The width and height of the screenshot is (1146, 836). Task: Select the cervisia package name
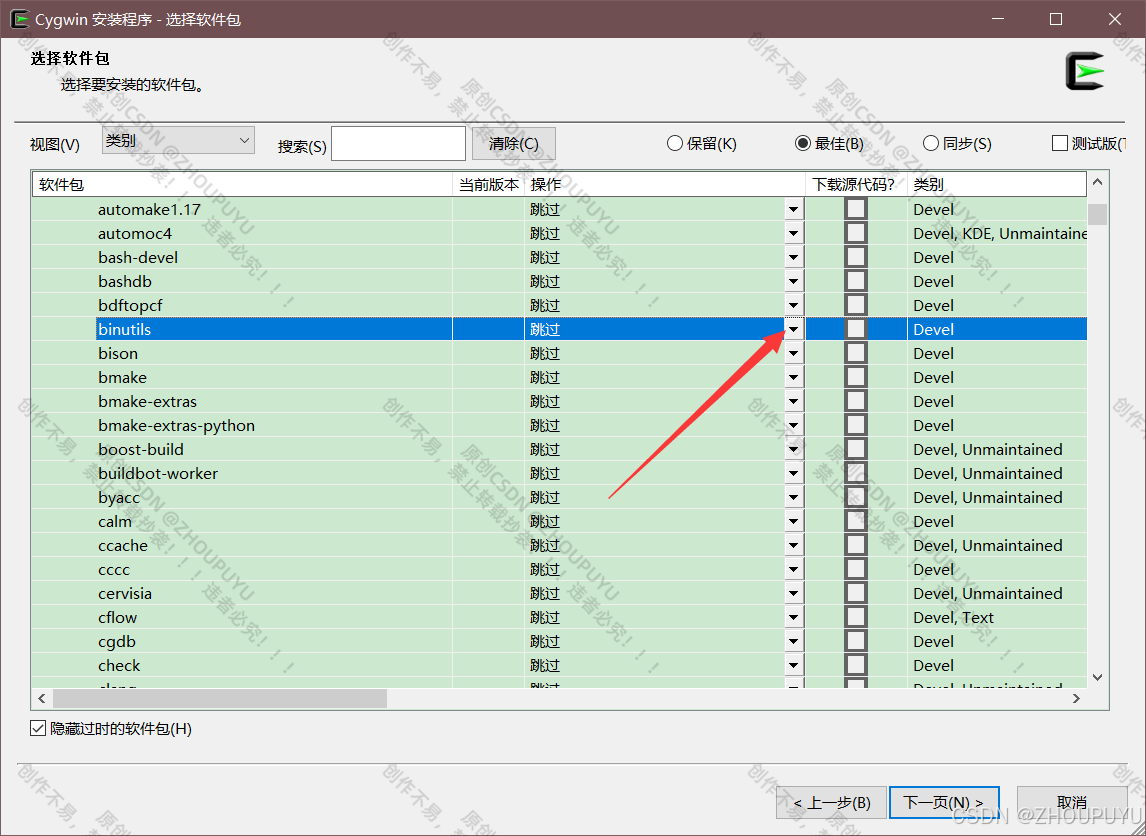click(x=125, y=593)
